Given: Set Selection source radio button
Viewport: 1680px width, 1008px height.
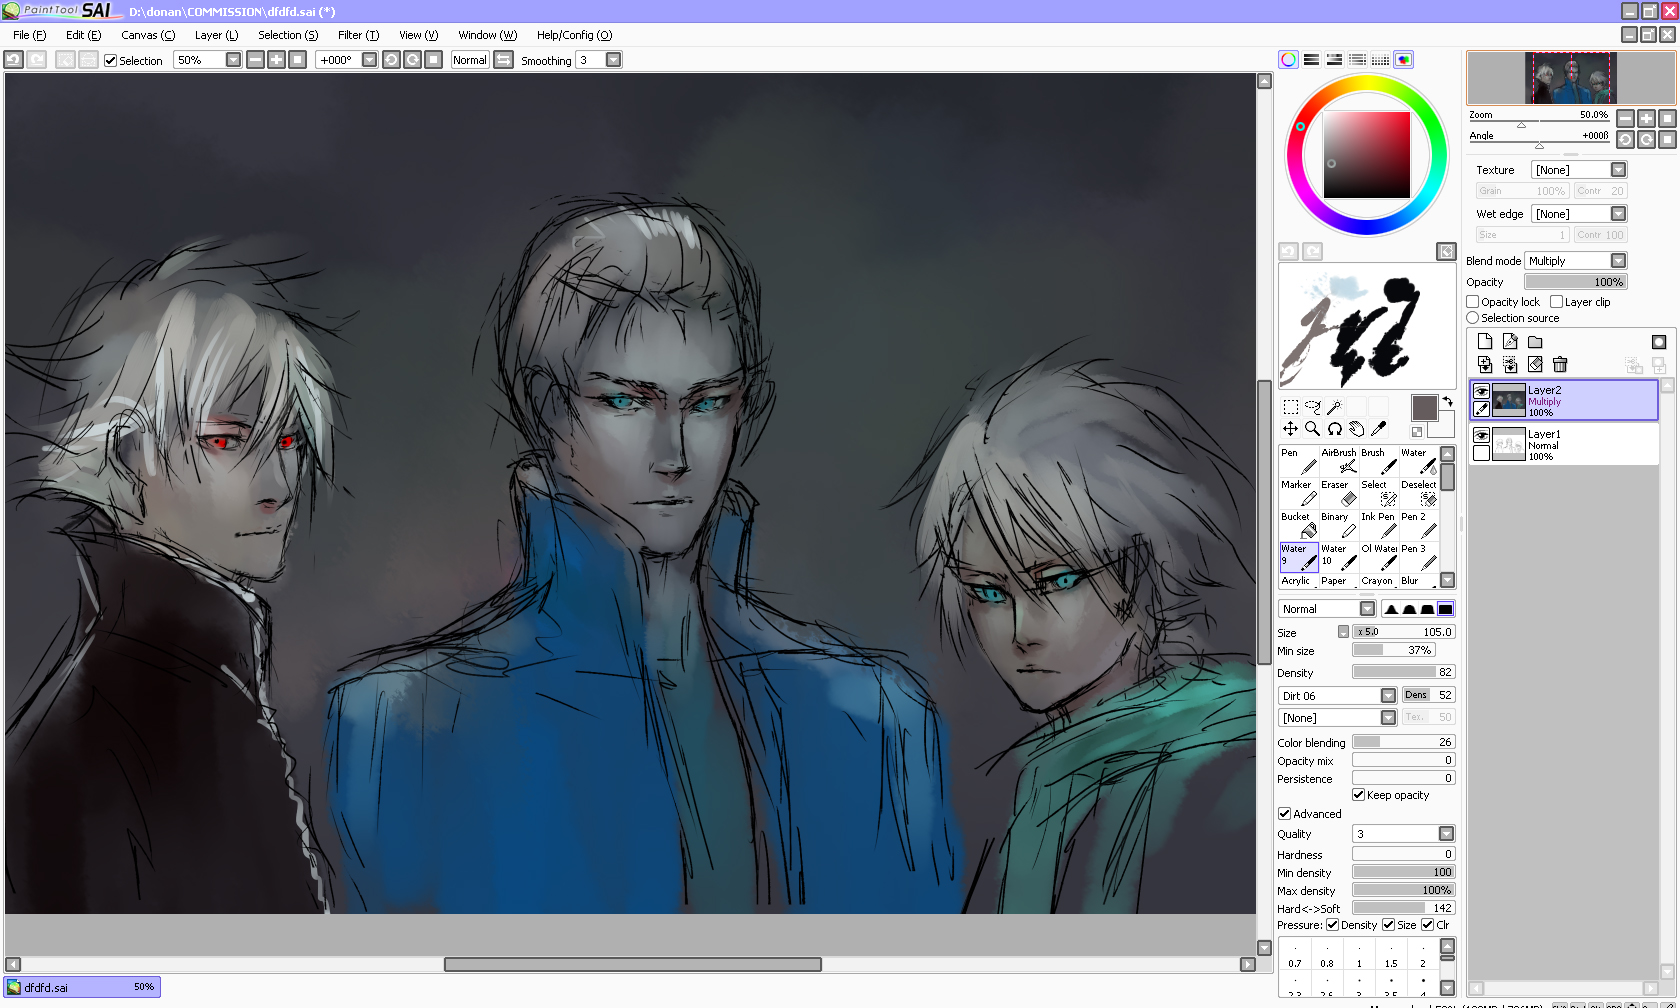Looking at the screenshot, I should click(x=1473, y=318).
